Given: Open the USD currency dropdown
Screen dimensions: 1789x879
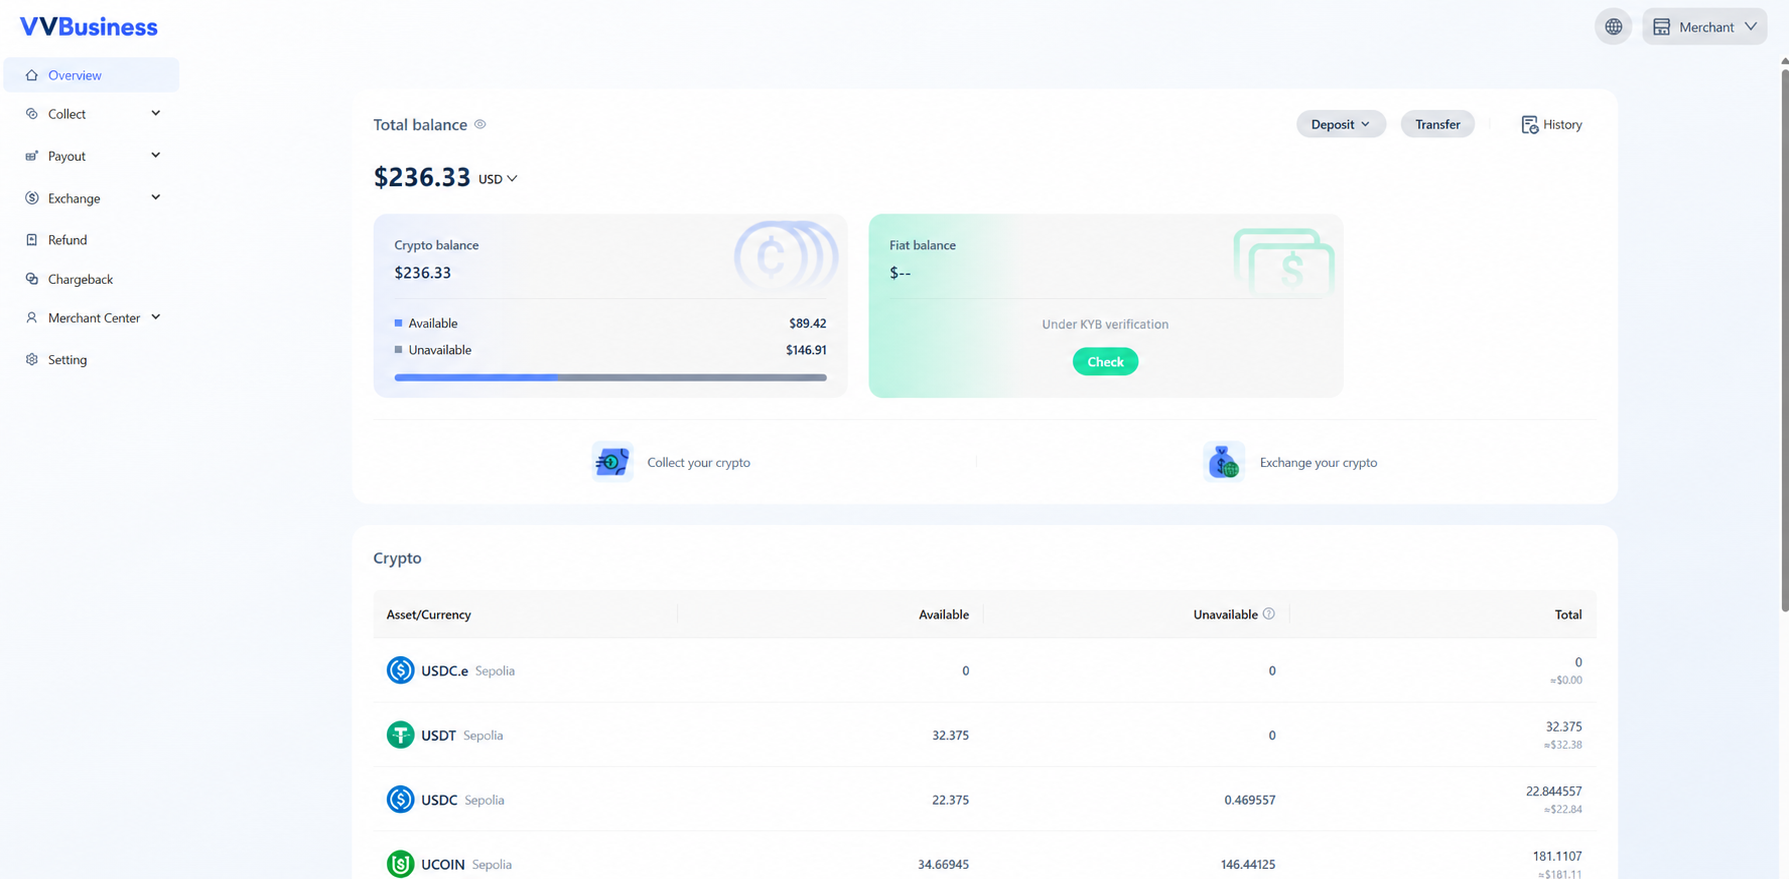Looking at the screenshot, I should tap(498, 179).
